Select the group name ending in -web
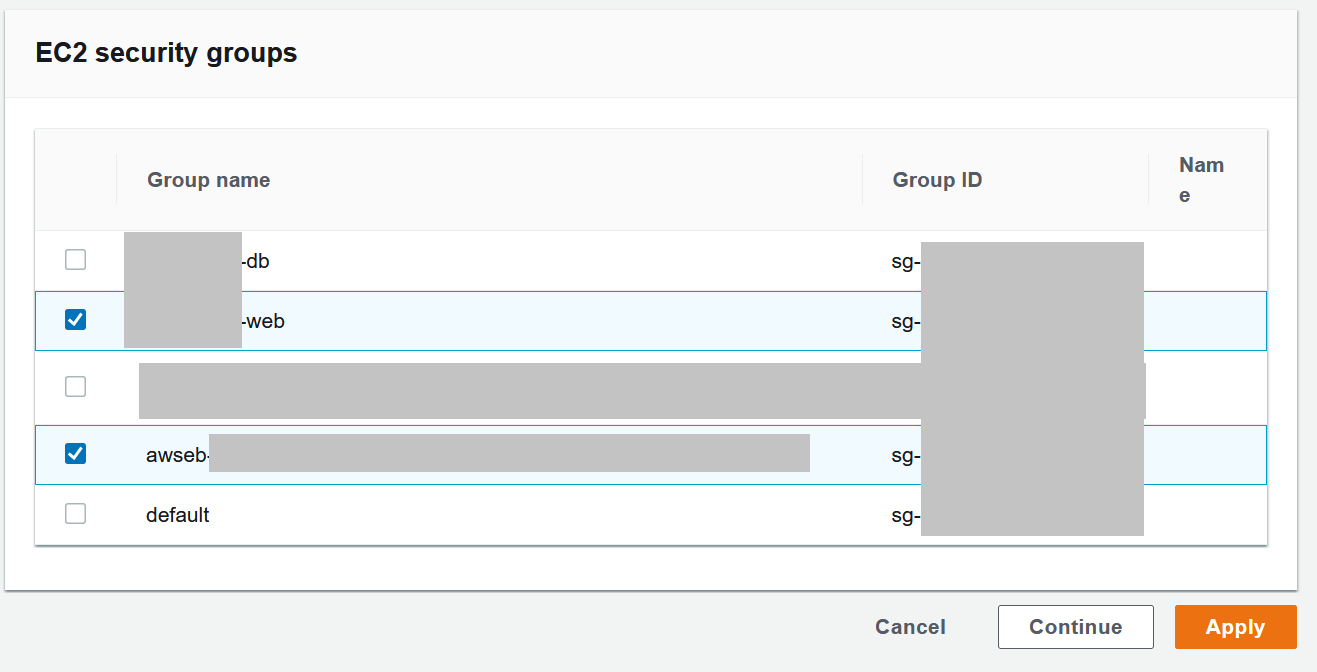 (x=204, y=321)
